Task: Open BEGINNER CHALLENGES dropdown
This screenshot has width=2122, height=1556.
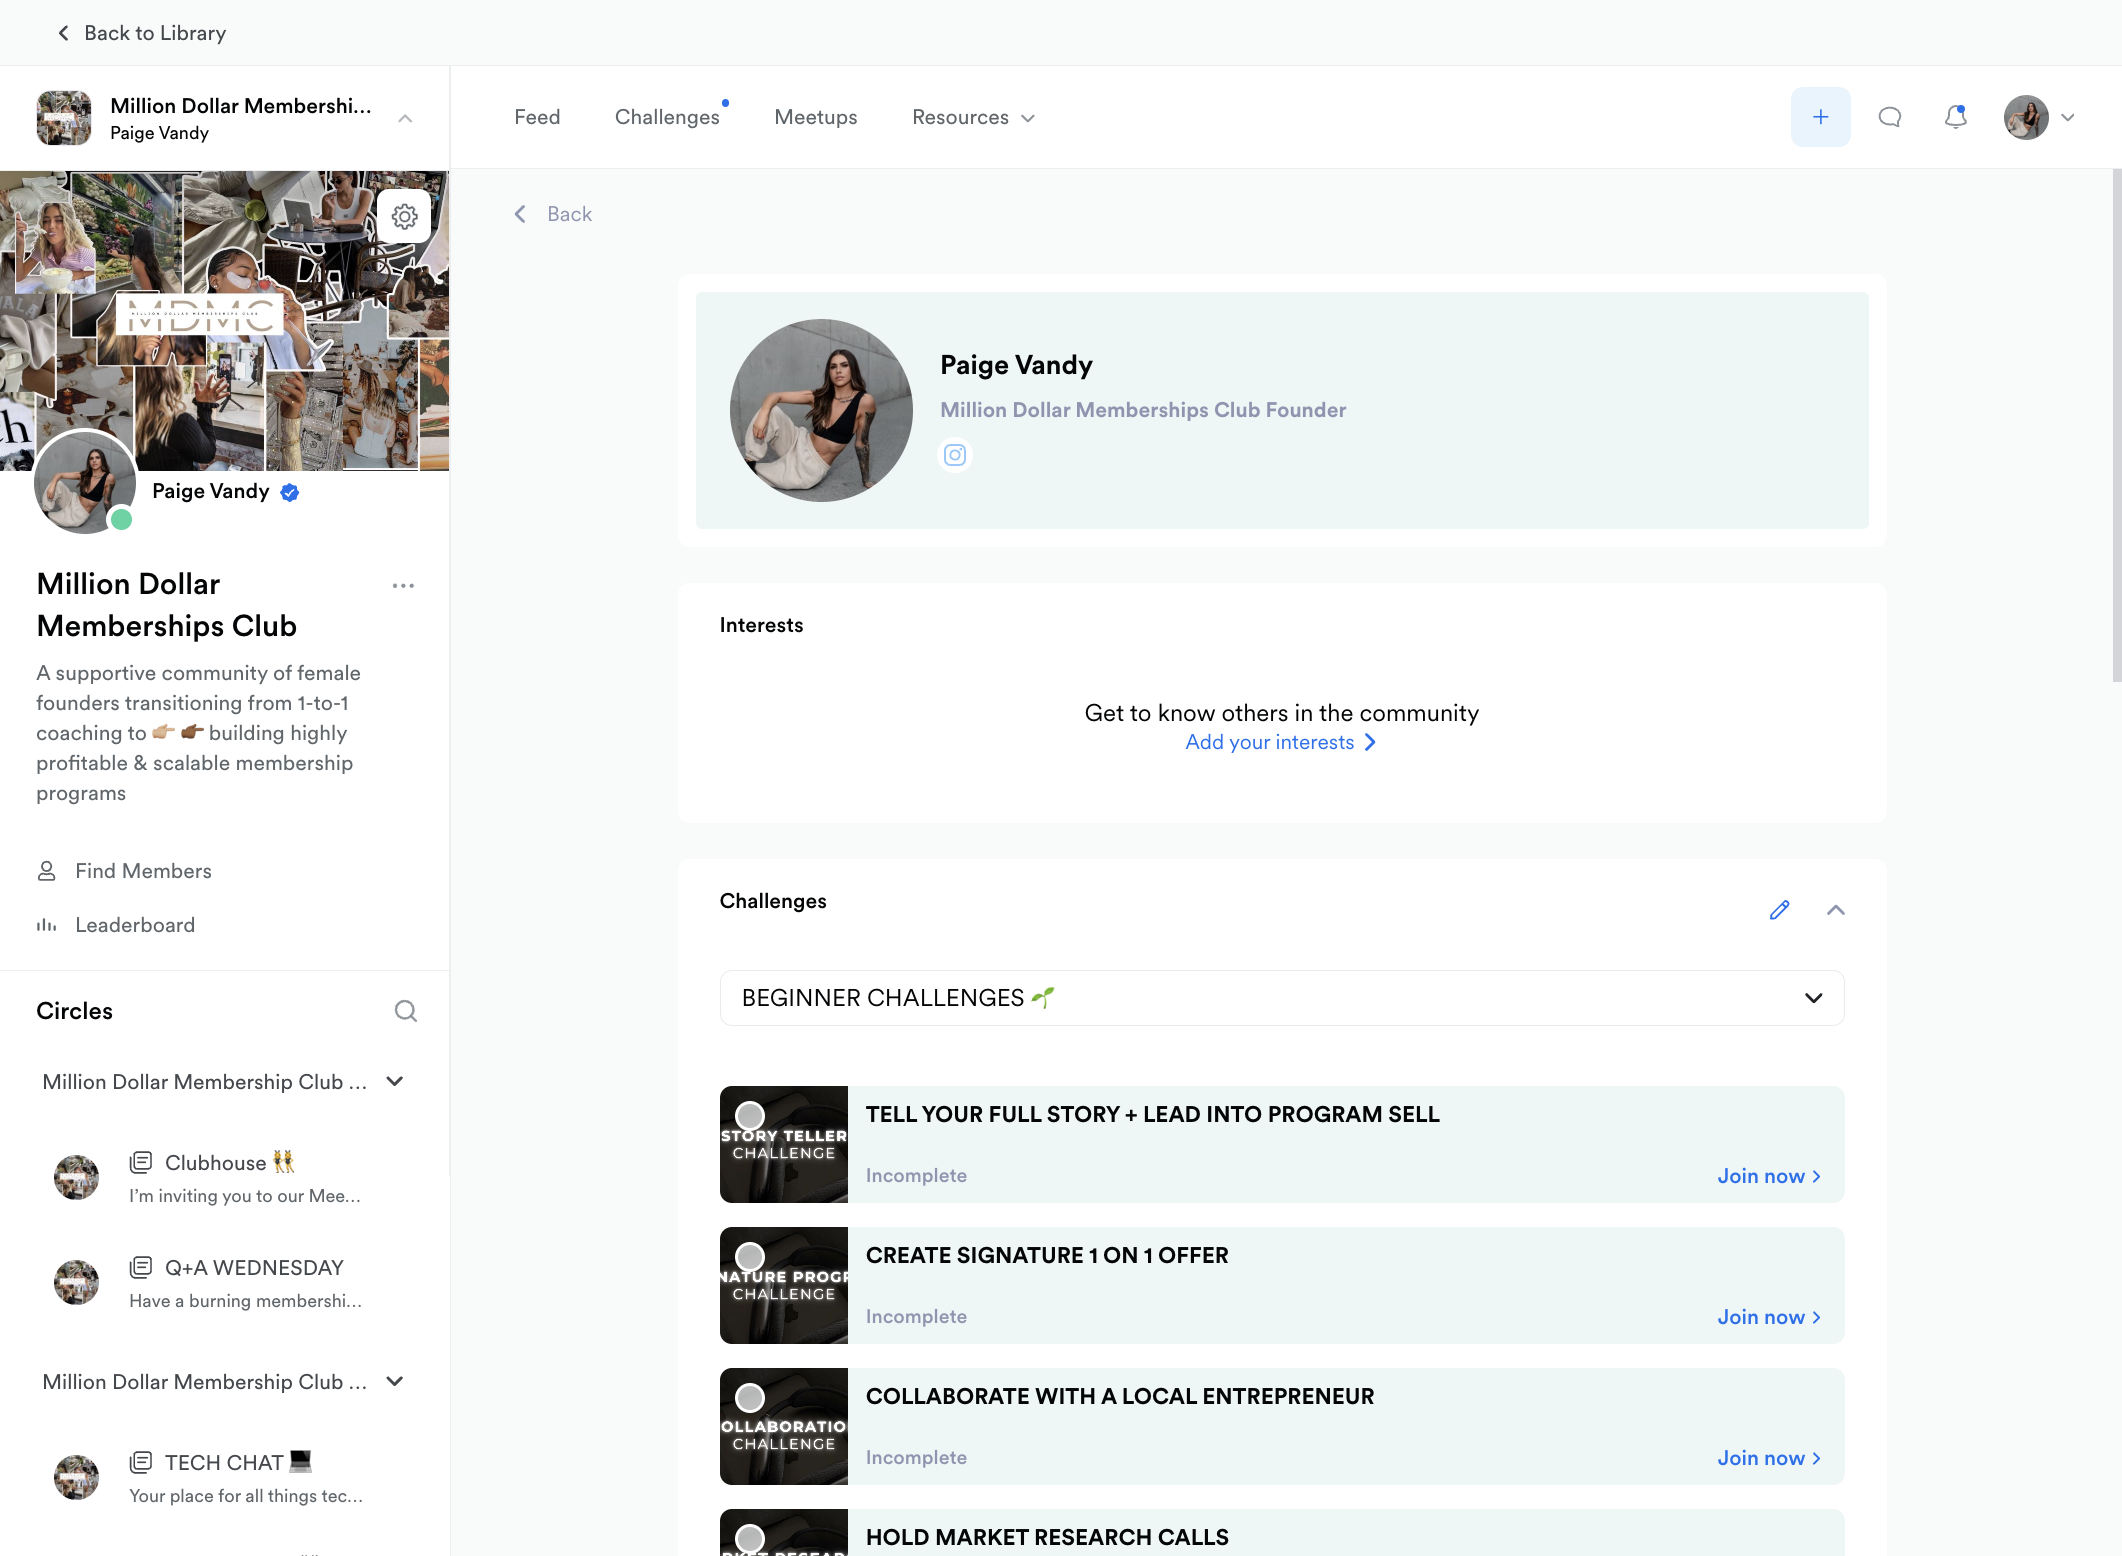Action: pyautogui.click(x=1282, y=998)
